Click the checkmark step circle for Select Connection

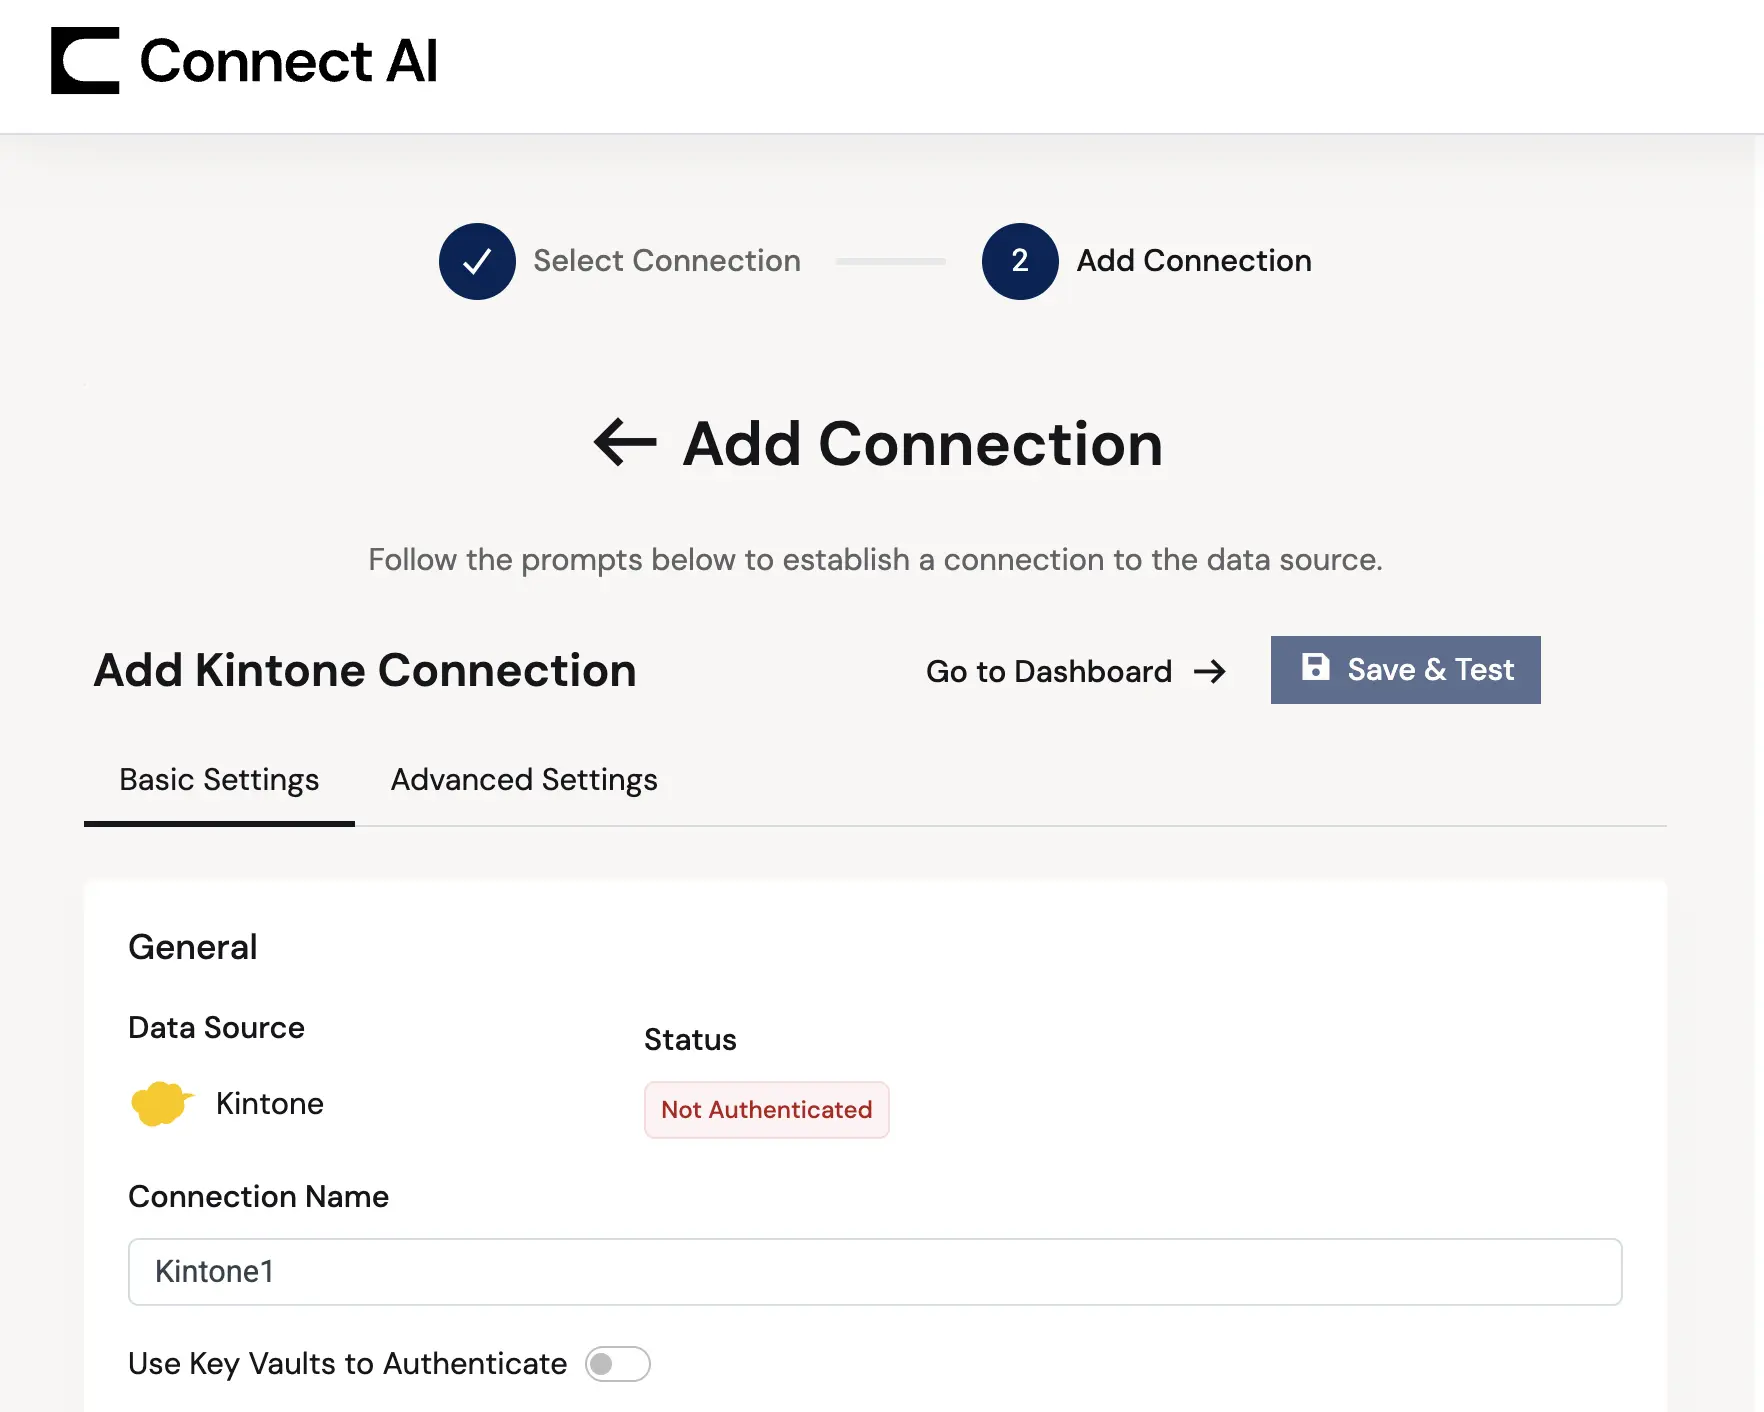[x=477, y=261]
